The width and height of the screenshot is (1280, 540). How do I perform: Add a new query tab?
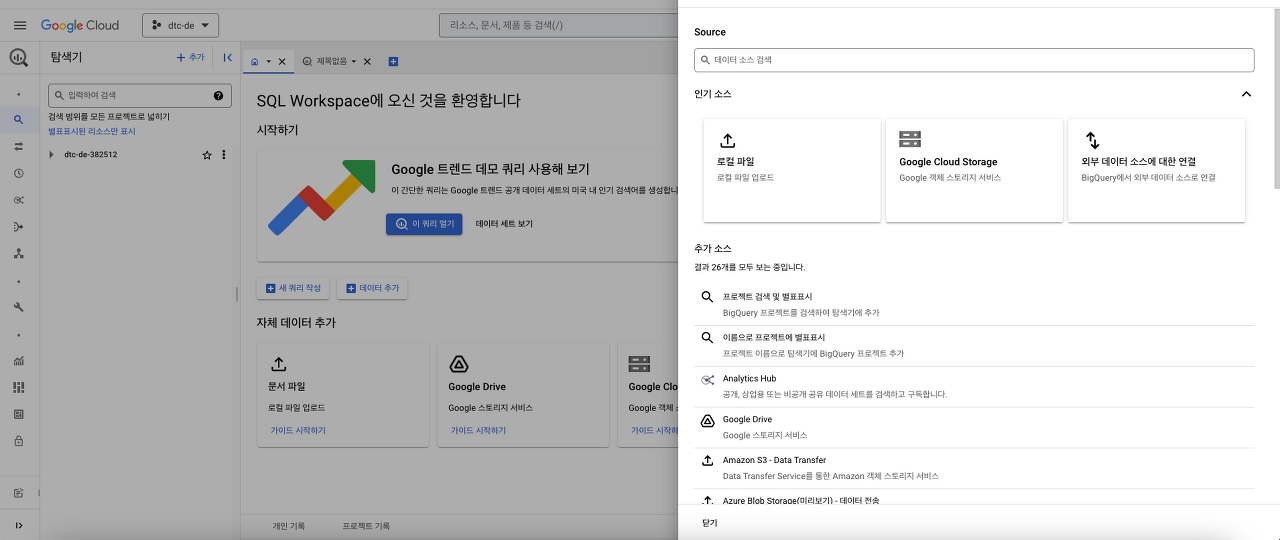pos(393,62)
